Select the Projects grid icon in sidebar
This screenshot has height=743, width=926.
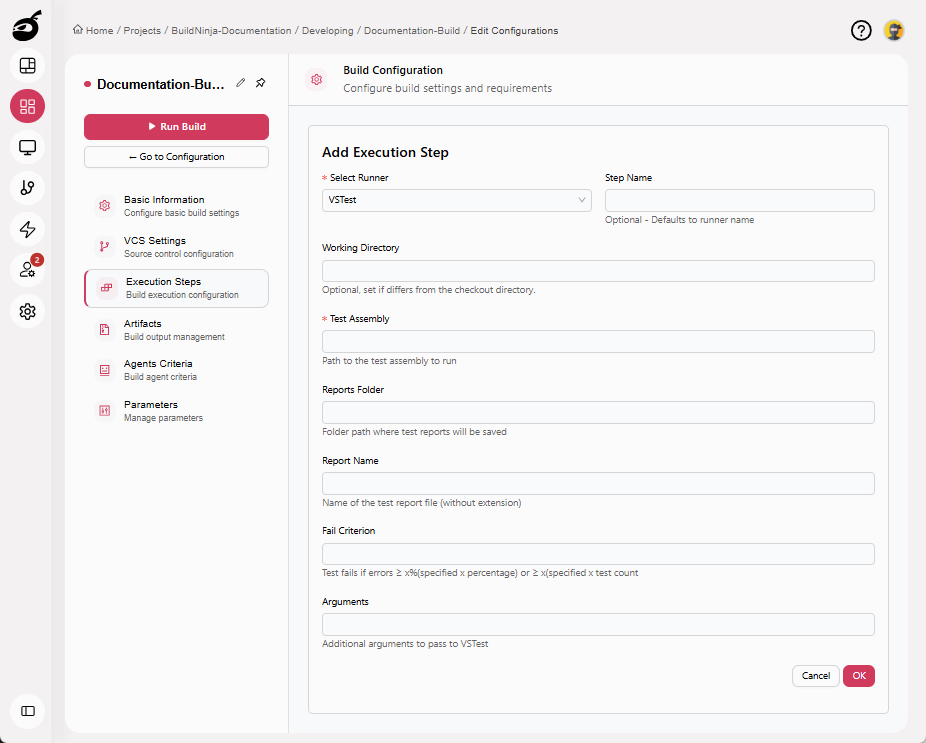pos(28,107)
